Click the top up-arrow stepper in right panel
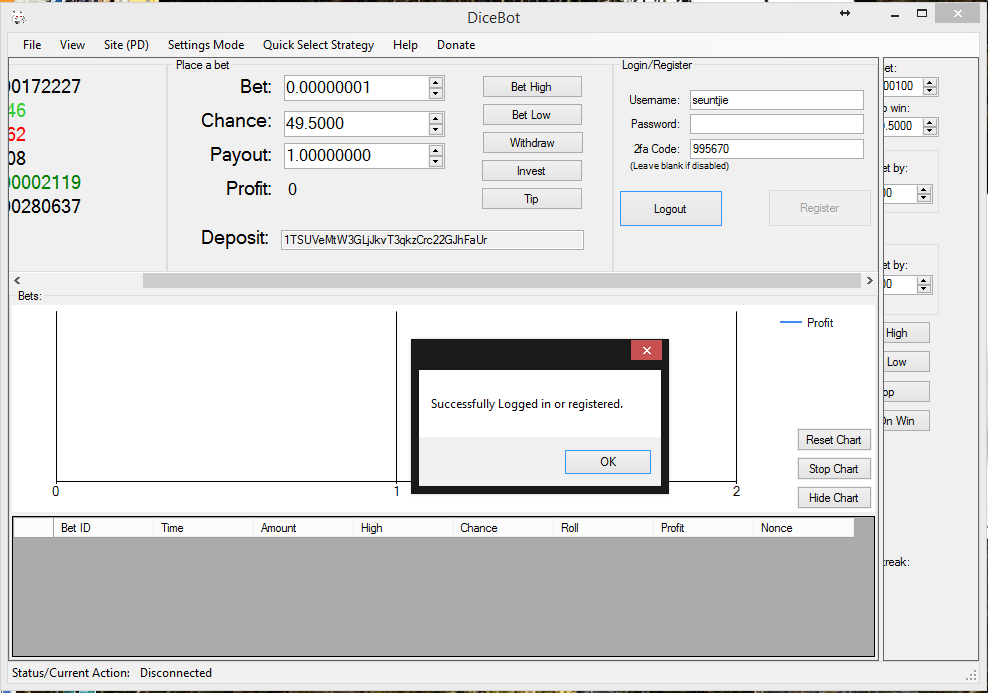The image size is (988, 693). pos(930,82)
